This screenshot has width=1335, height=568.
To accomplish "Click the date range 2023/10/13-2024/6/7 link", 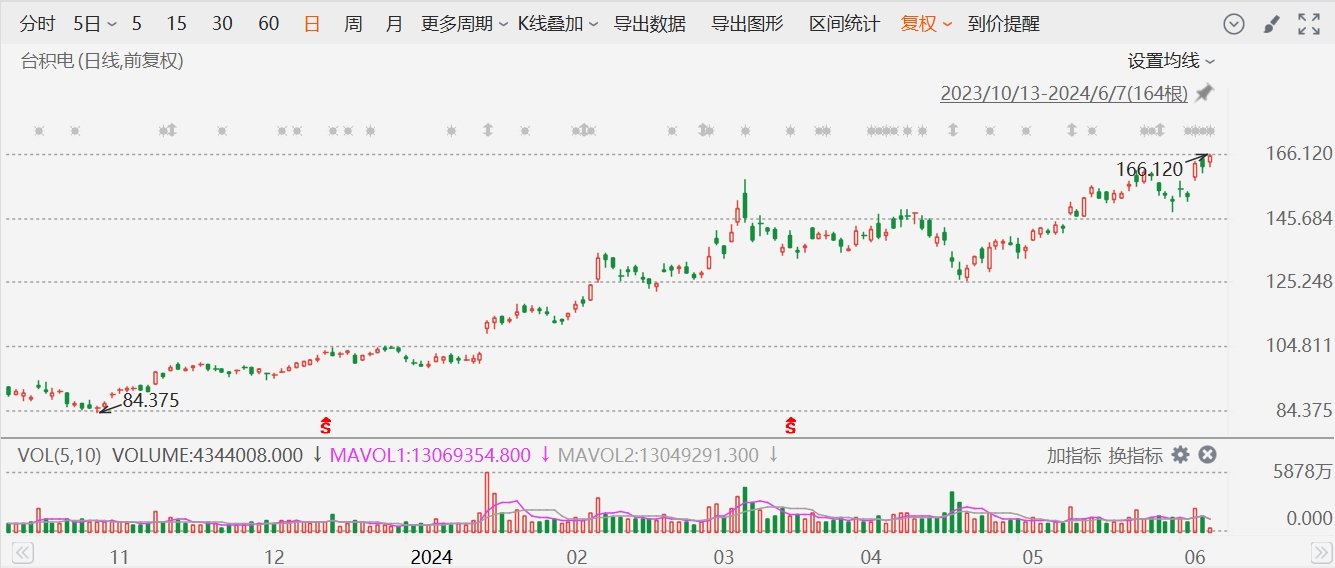I will click(x=1064, y=94).
